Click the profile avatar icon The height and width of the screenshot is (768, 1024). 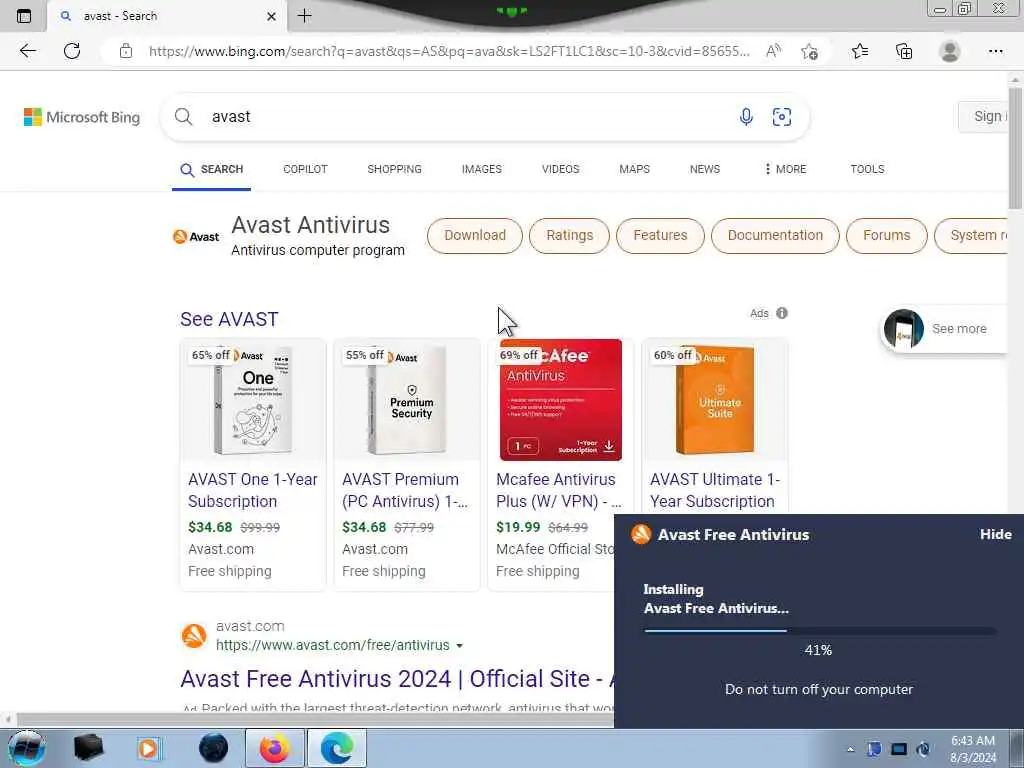coord(950,51)
